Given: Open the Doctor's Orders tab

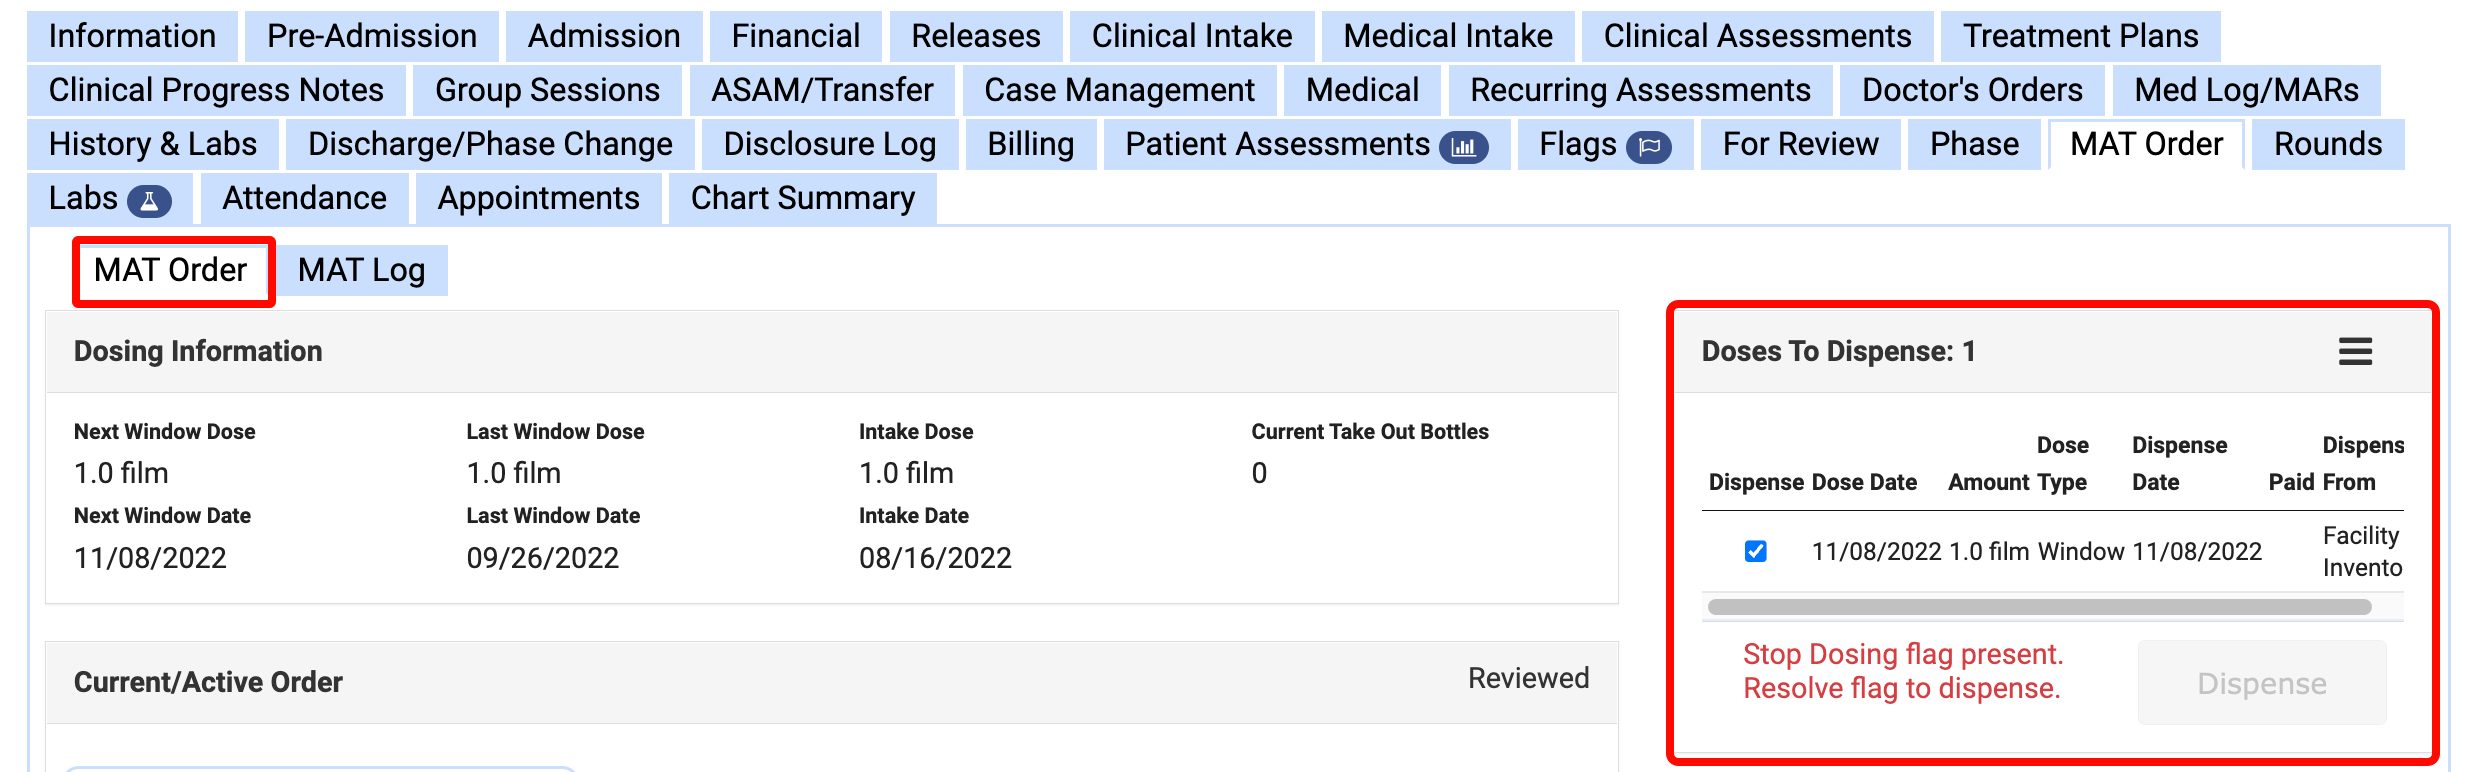Looking at the screenshot, I should [1971, 90].
